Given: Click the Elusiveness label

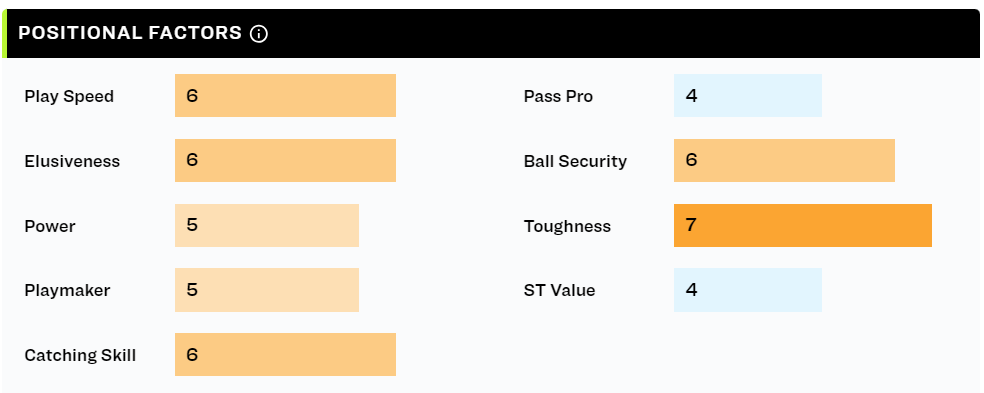Looking at the screenshot, I should [x=72, y=161].
